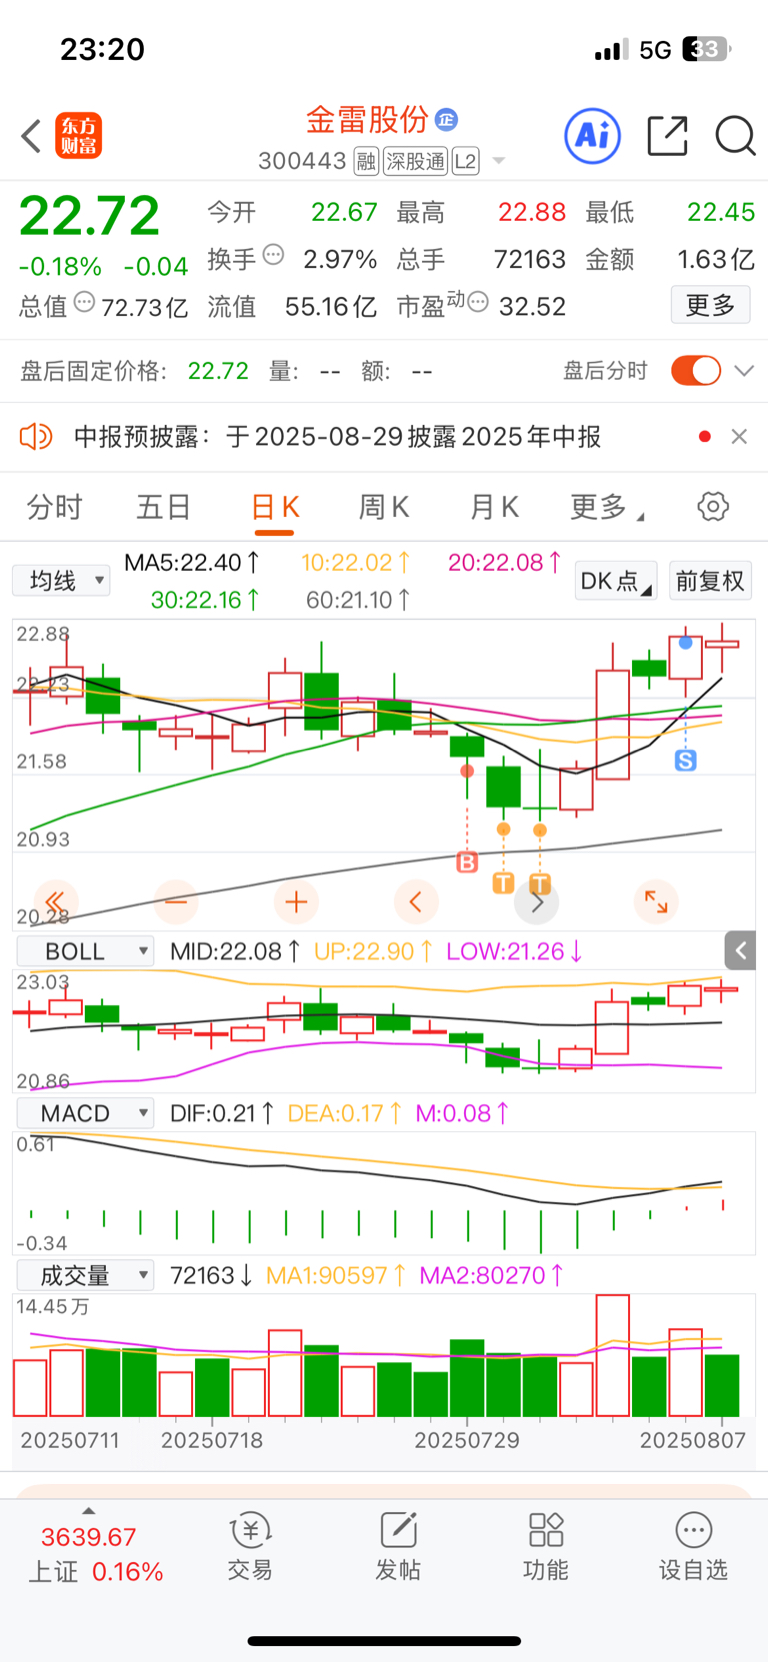Tap the share export icon
Image resolution: width=768 pixels, height=1663 pixels.
667,135
